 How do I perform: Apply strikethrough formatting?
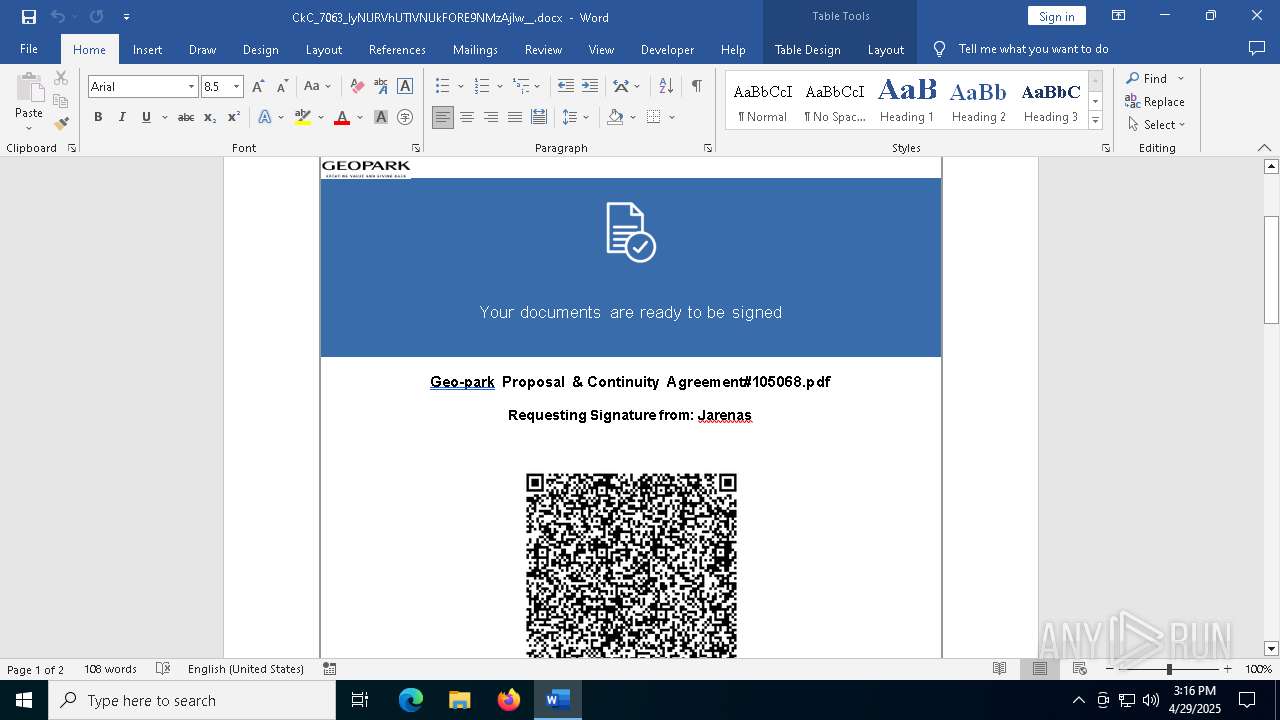point(185,117)
